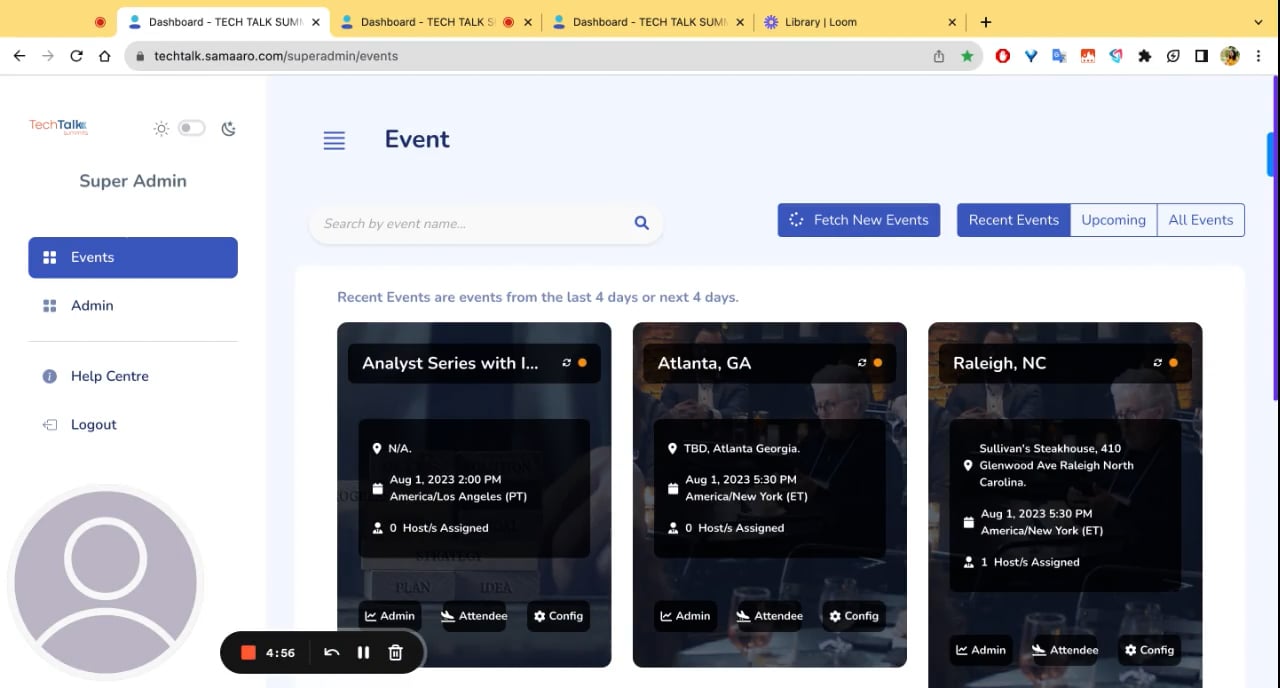Click the Sullivan's Steakhouse address text
Viewport: 1280px width, 688px height.
1056,465
